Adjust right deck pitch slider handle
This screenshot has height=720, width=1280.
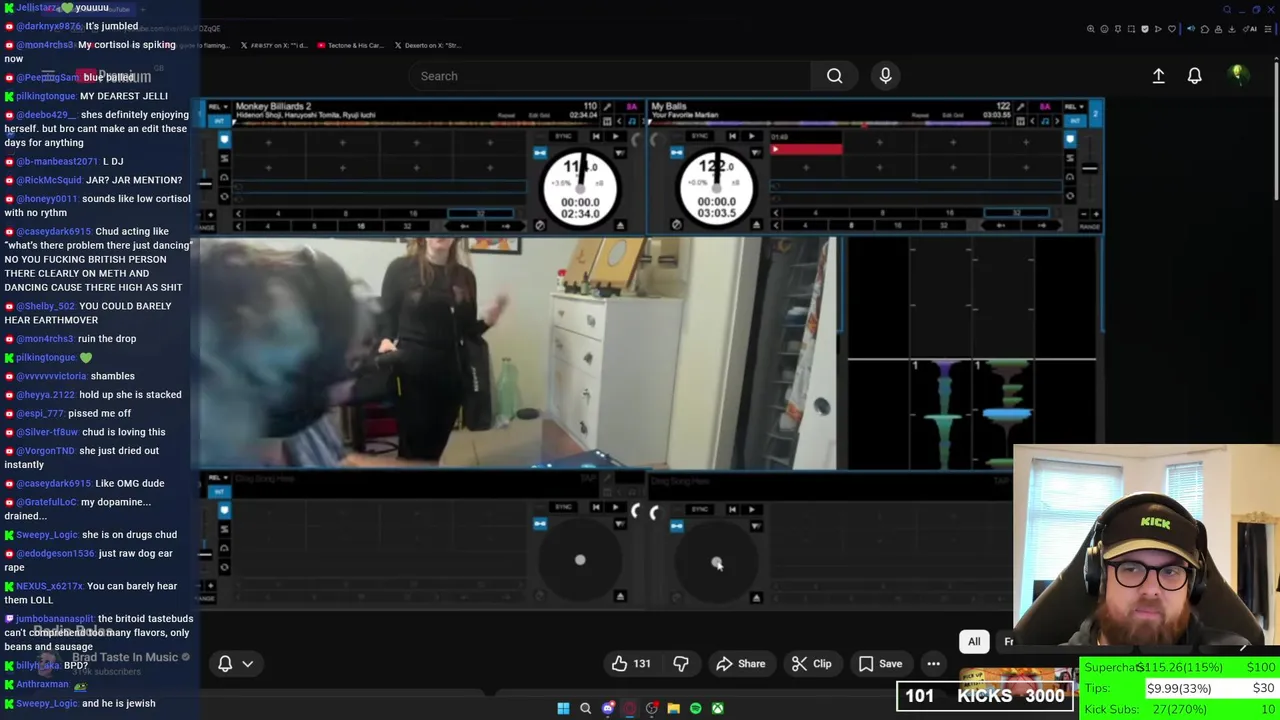tap(1090, 168)
